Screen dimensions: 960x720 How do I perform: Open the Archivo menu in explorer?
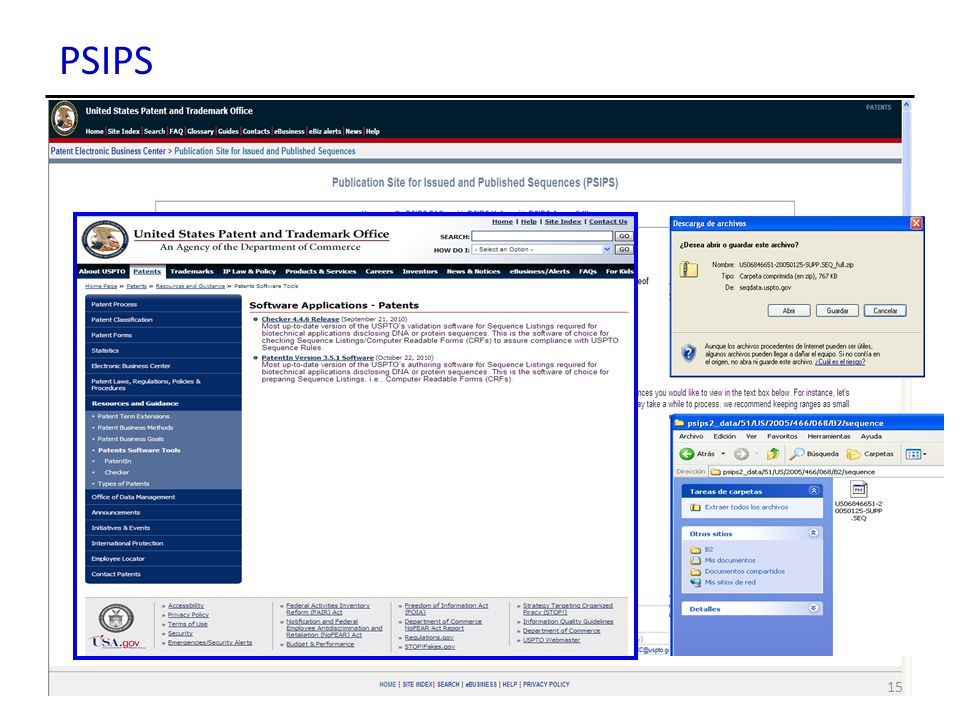[691, 436]
